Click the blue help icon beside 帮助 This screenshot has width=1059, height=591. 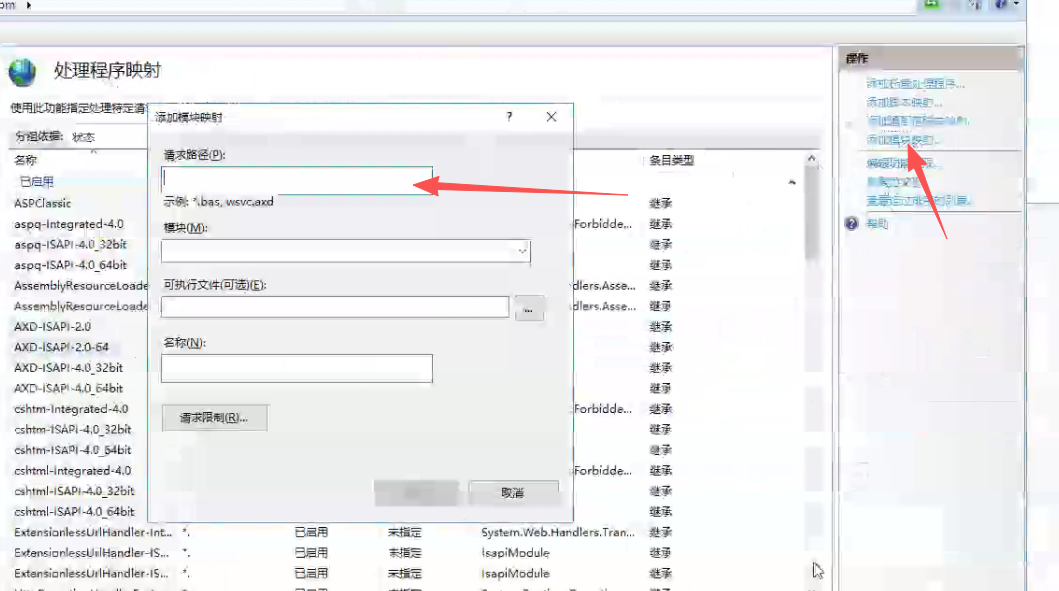[852, 224]
